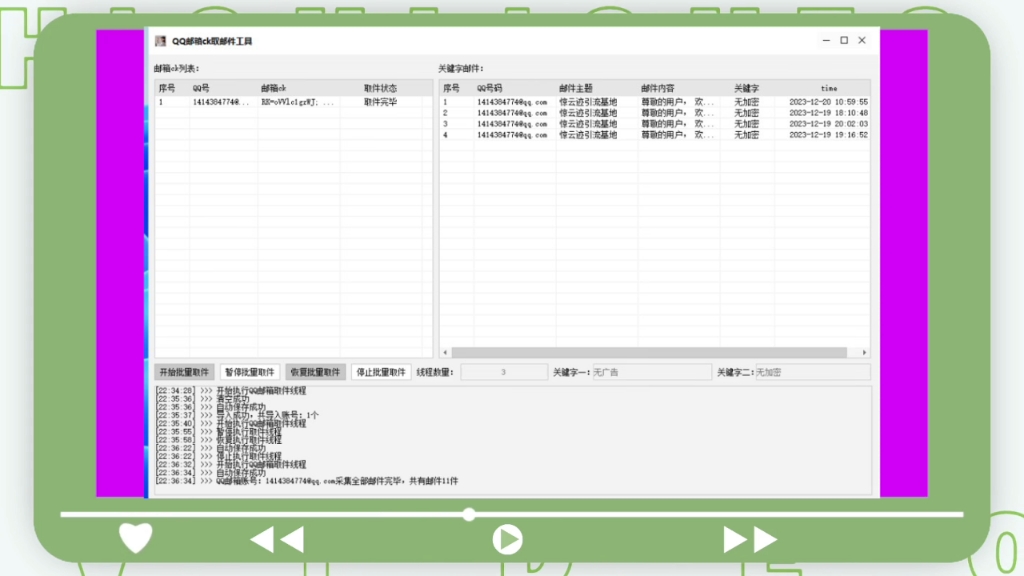
Task: Click the horizontal scrollbar left arrow
Action: [445, 353]
